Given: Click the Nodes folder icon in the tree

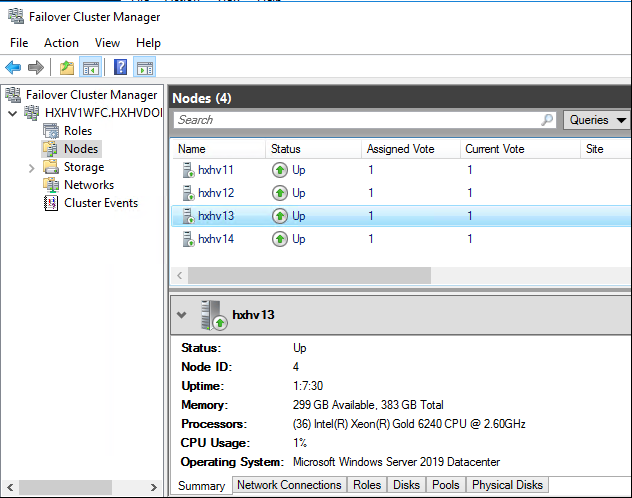Looking at the screenshot, I should coord(51,149).
